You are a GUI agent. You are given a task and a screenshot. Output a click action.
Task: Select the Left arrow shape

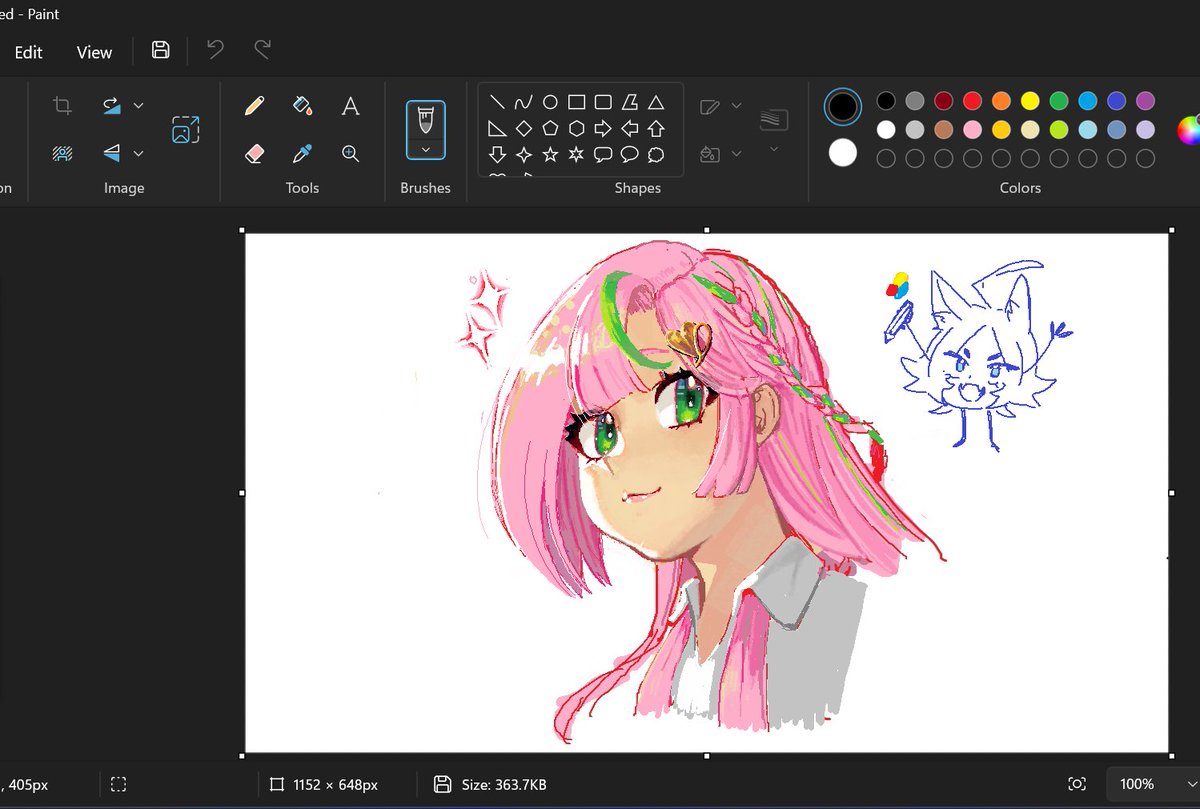[x=630, y=128]
